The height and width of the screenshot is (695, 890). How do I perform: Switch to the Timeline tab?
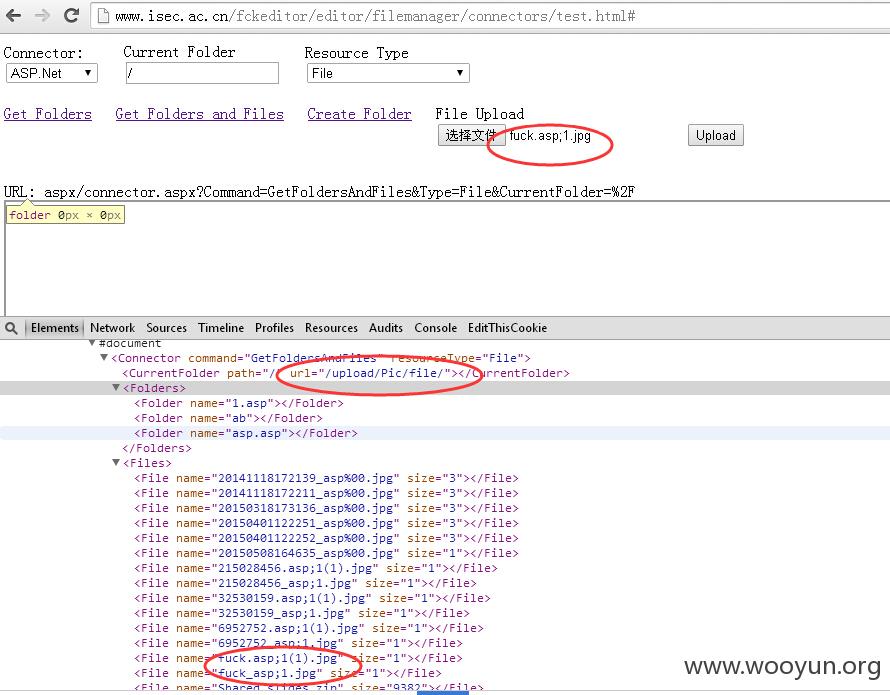click(x=221, y=328)
